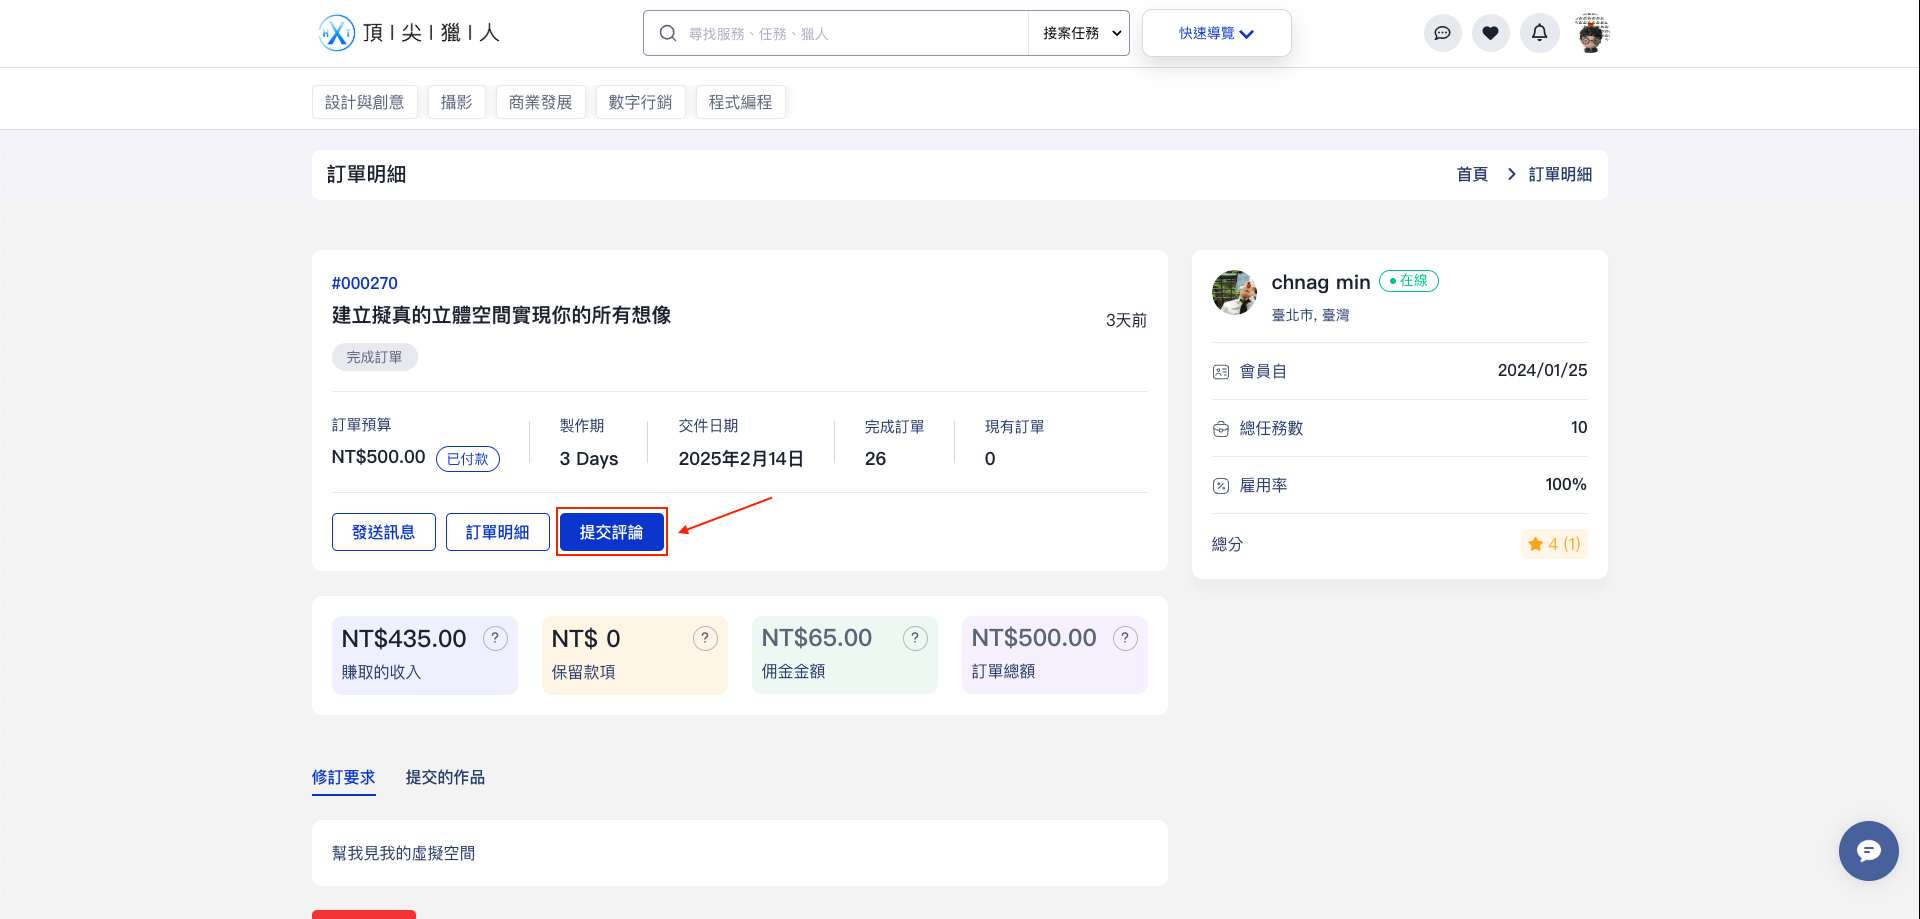Select the 修訂要求 tab
This screenshot has height=919, width=1920.
pos(343,777)
